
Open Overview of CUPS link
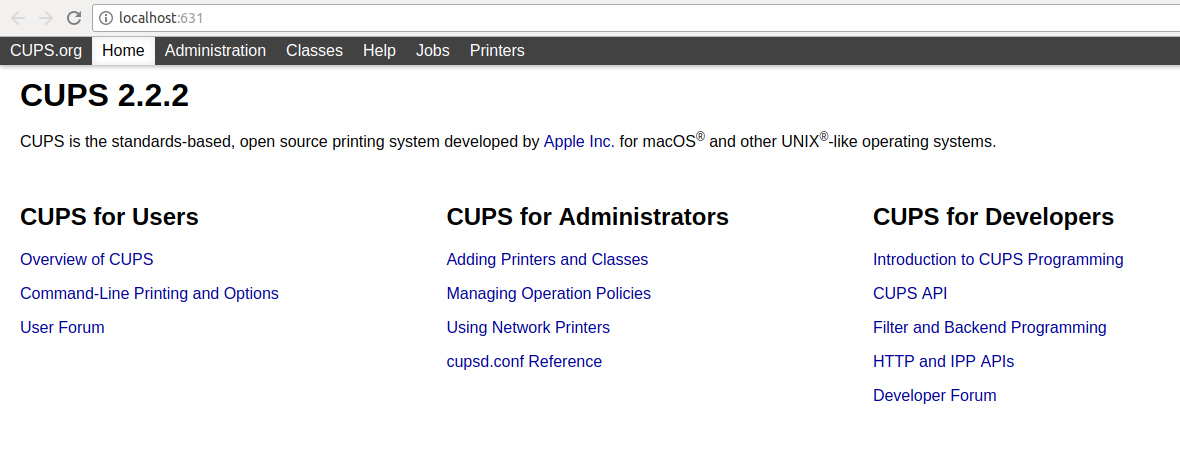pyautogui.click(x=87, y=259)
